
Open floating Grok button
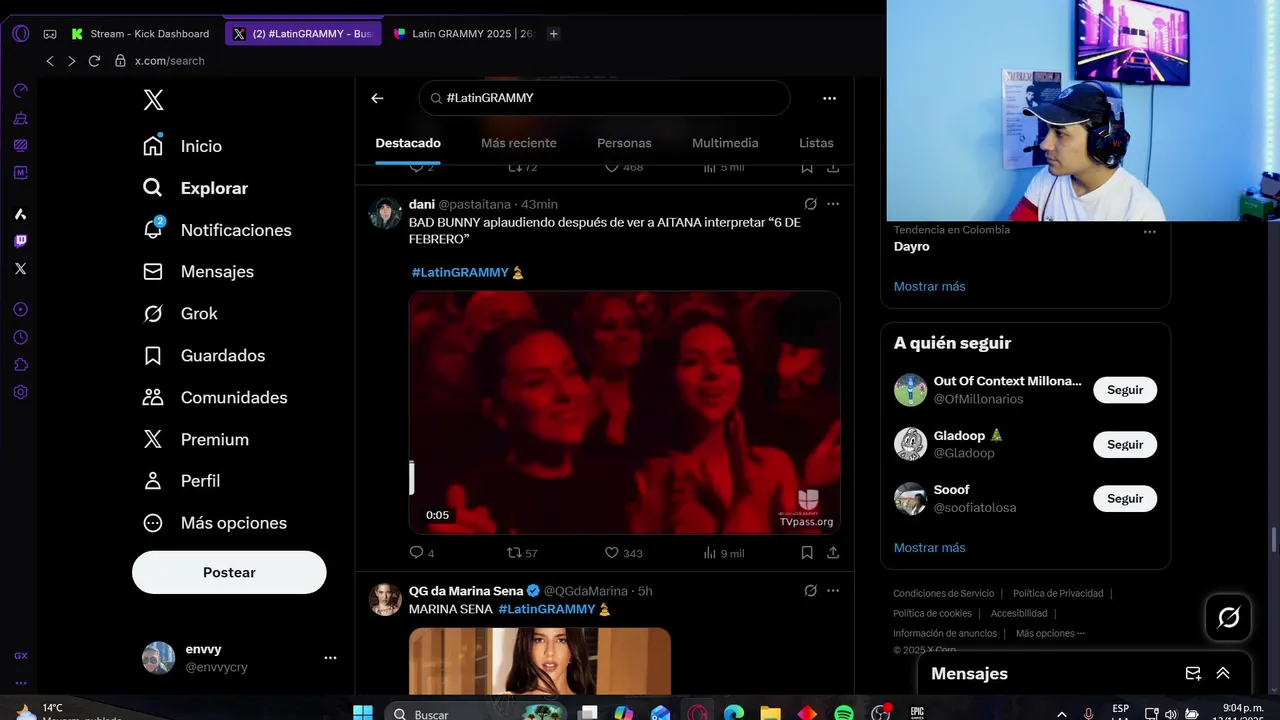(x=1229, y=618)
